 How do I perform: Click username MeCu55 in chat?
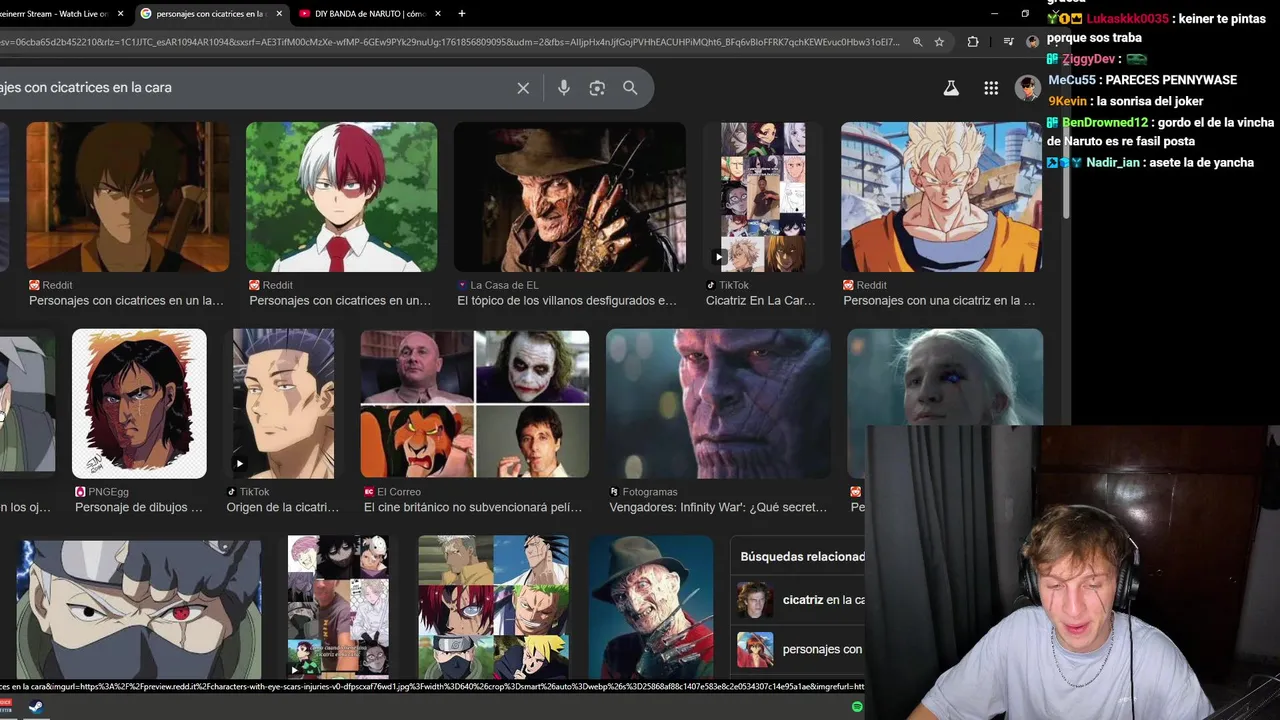[x=1072, y=80]
